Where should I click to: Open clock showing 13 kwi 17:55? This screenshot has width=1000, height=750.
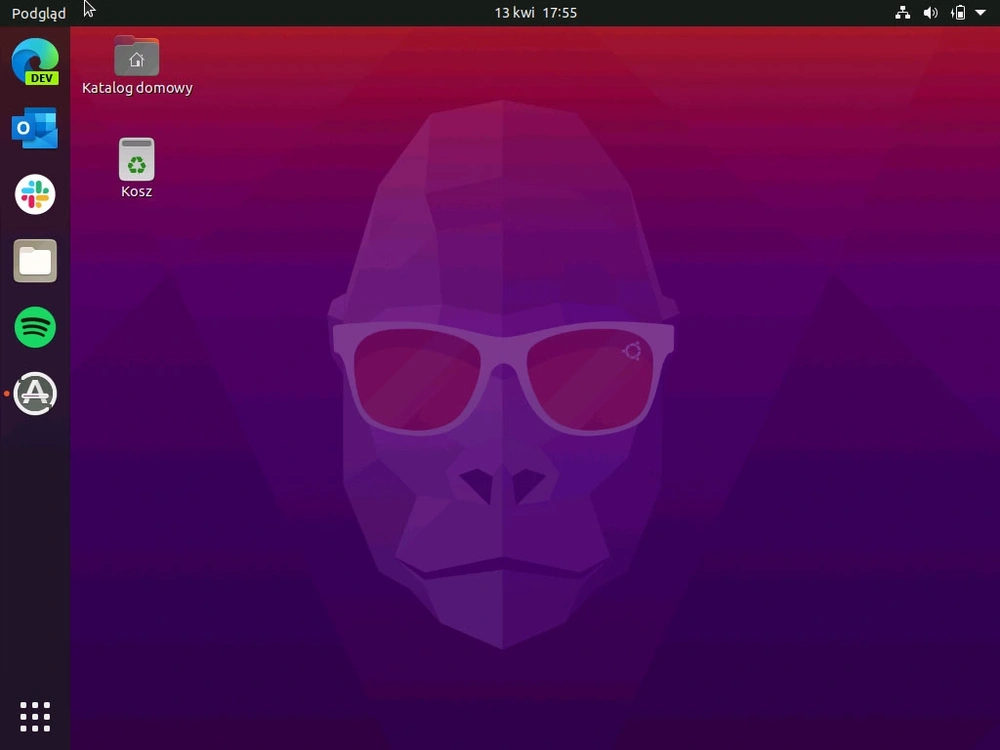(x=536, y=13)
